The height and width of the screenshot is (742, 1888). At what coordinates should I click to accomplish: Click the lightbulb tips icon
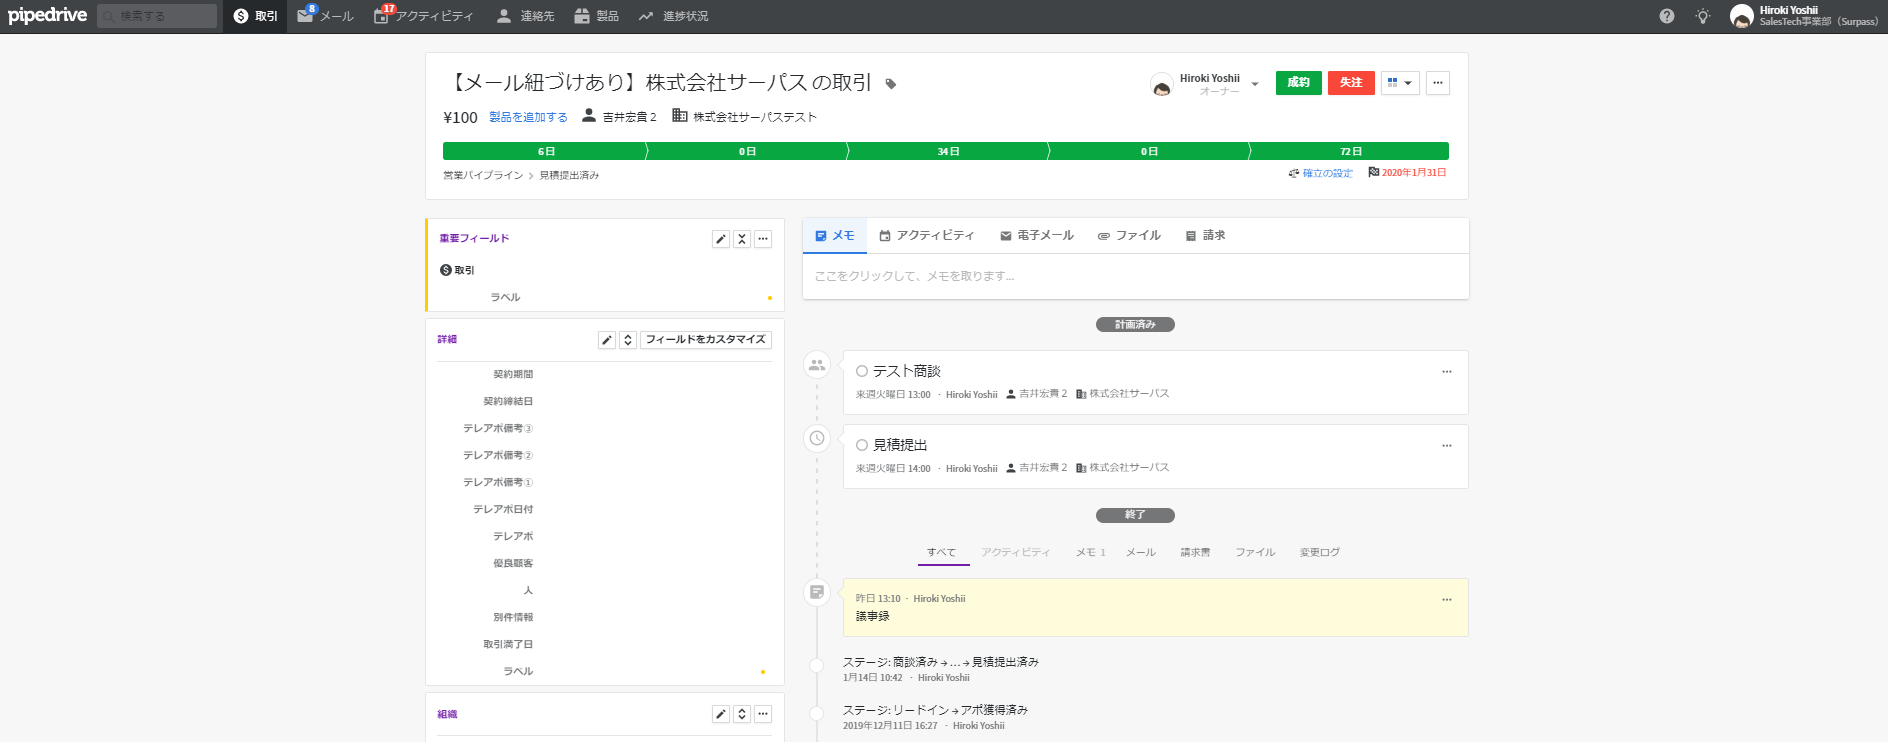[1703, 16]
